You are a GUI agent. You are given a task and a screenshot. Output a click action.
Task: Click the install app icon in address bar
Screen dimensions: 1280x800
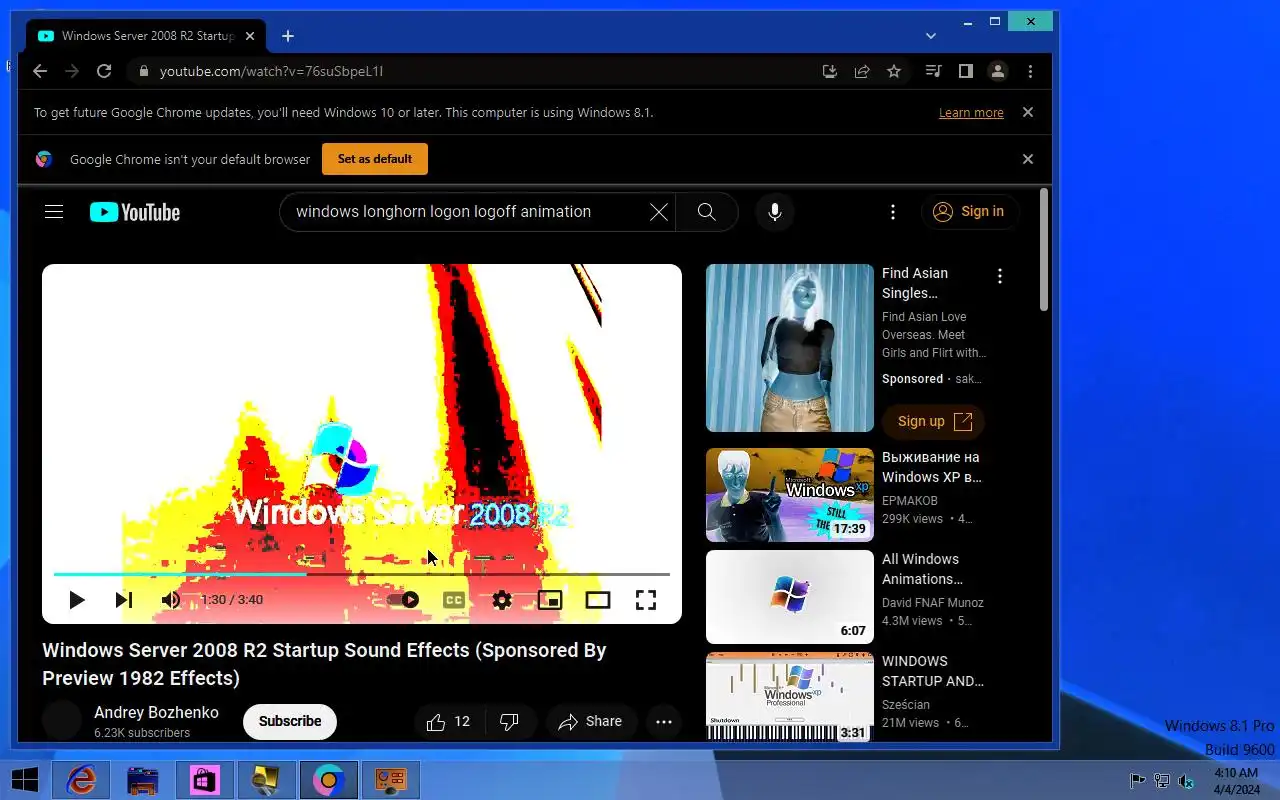[829, 71]
